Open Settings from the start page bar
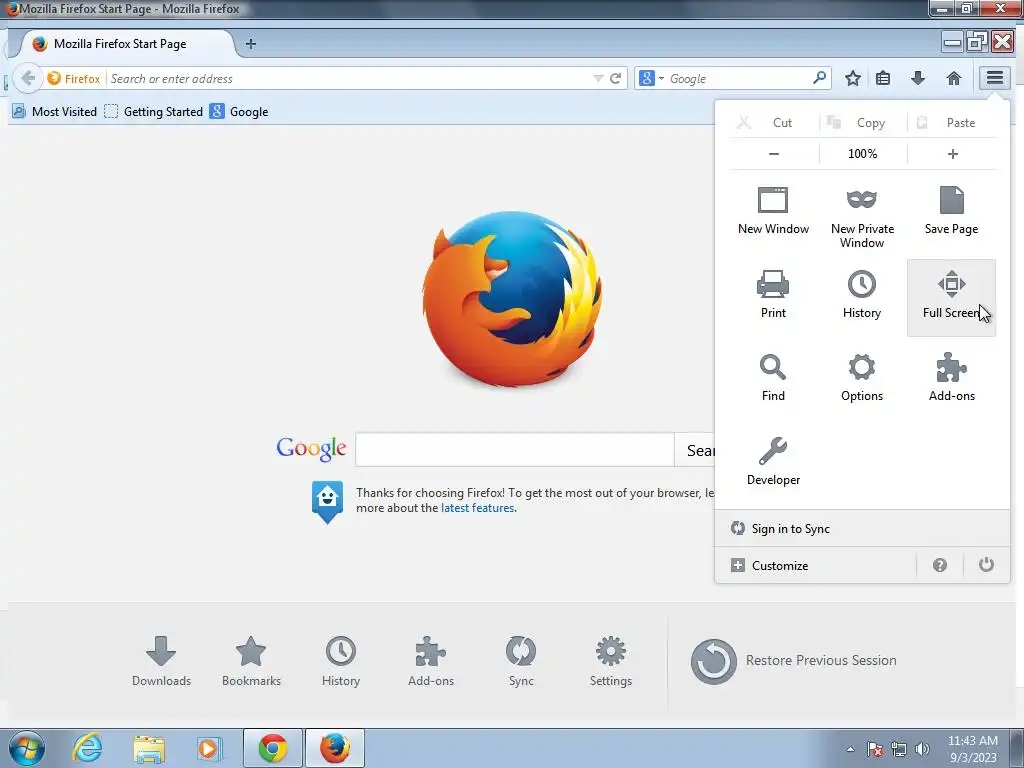Image resolution: width=1024 pixels, height=768 pixels. tap(611, 661)
